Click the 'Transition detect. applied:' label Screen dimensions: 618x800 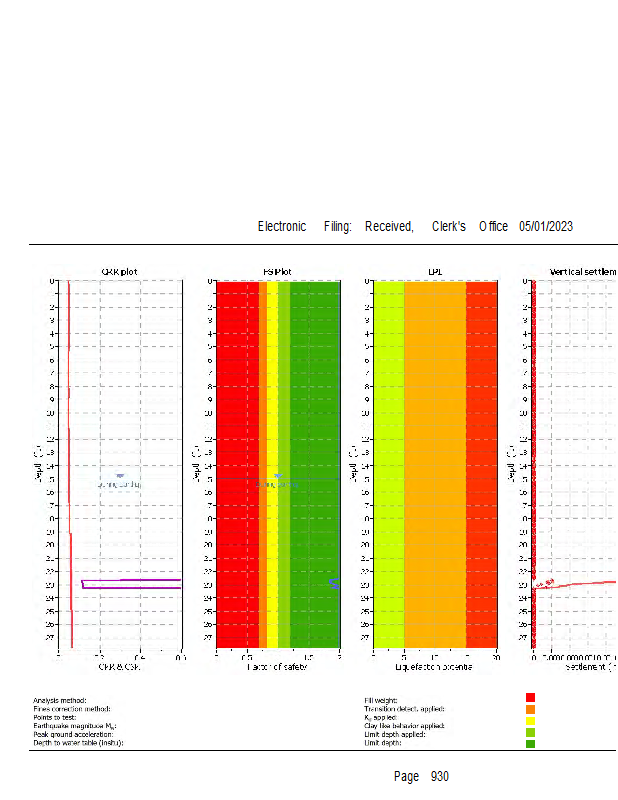[404, 709]
